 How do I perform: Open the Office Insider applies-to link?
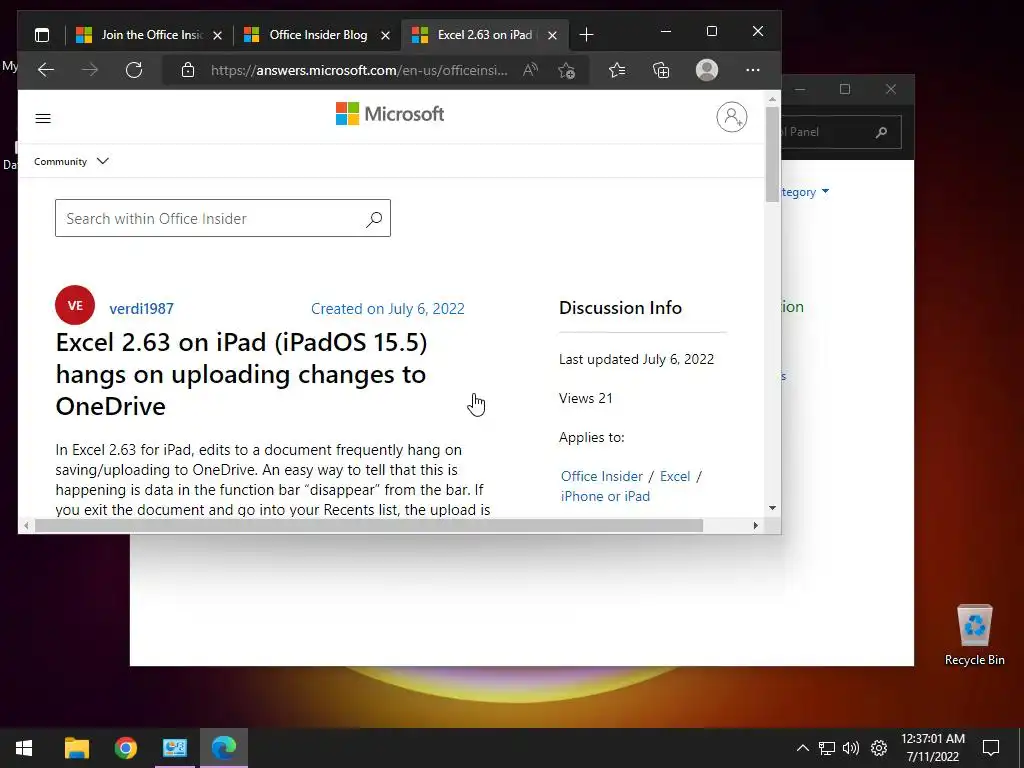(601, 476)
